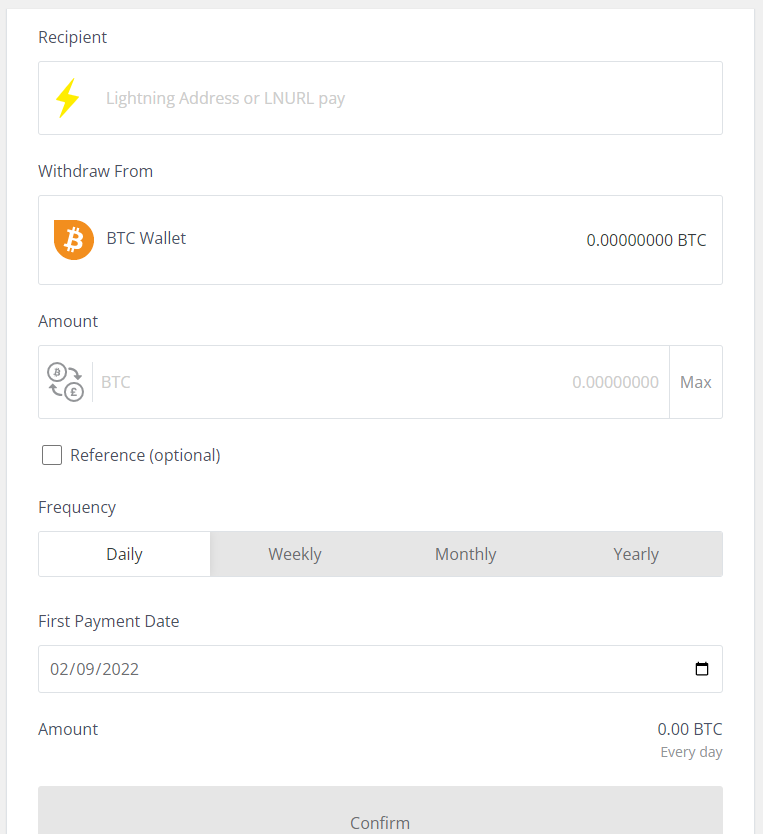This screenshot has height=834, width=763.
Task: Click the yellow lightning bolt icon
Action: 68,98
